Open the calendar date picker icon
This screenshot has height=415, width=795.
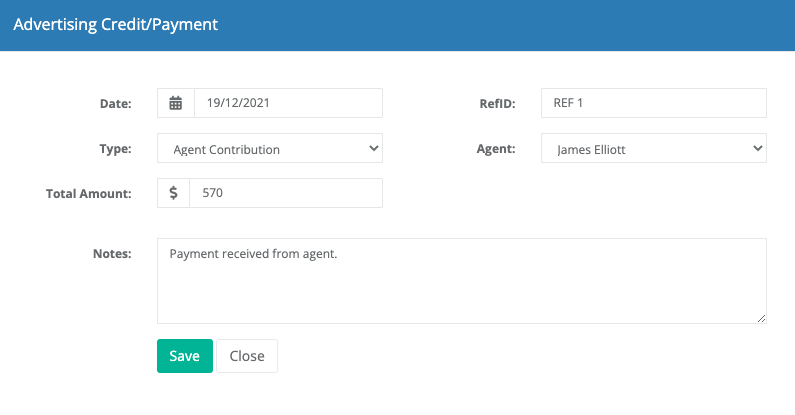[x=175, y=103]
